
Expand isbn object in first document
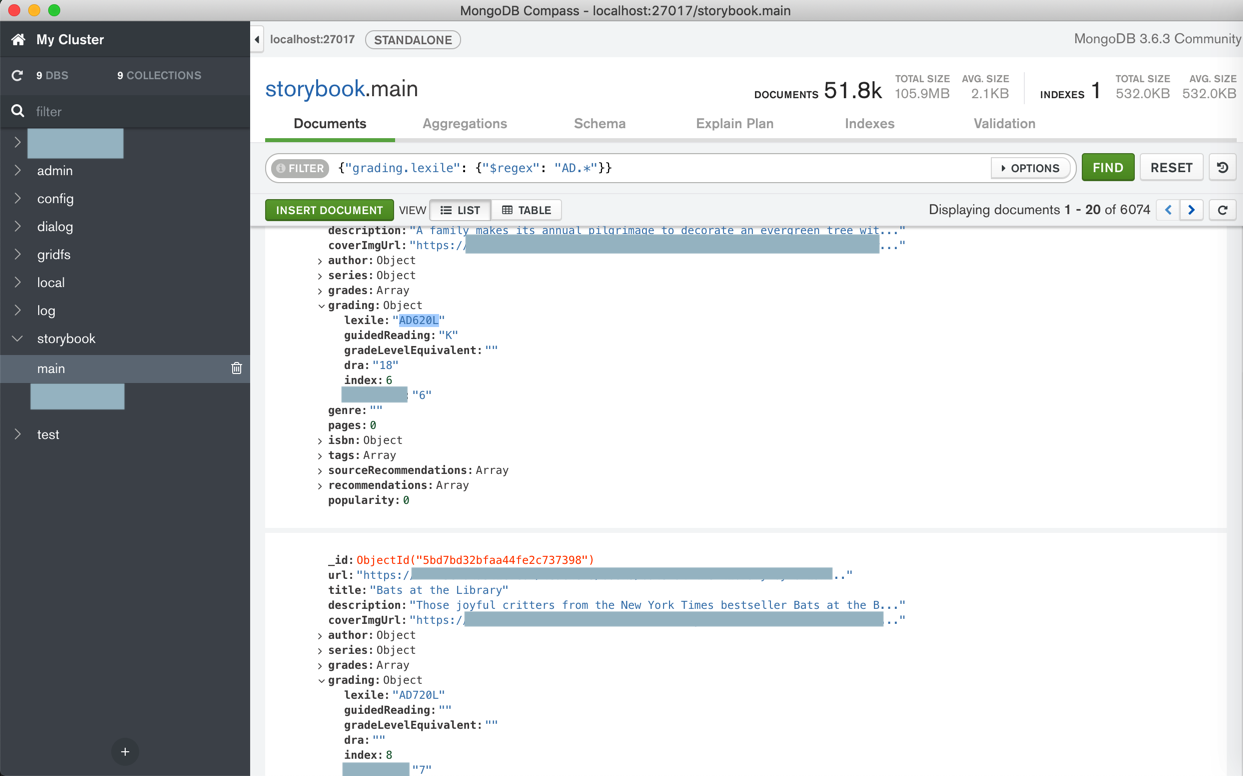pyautogui.click(x=321, y=441)
